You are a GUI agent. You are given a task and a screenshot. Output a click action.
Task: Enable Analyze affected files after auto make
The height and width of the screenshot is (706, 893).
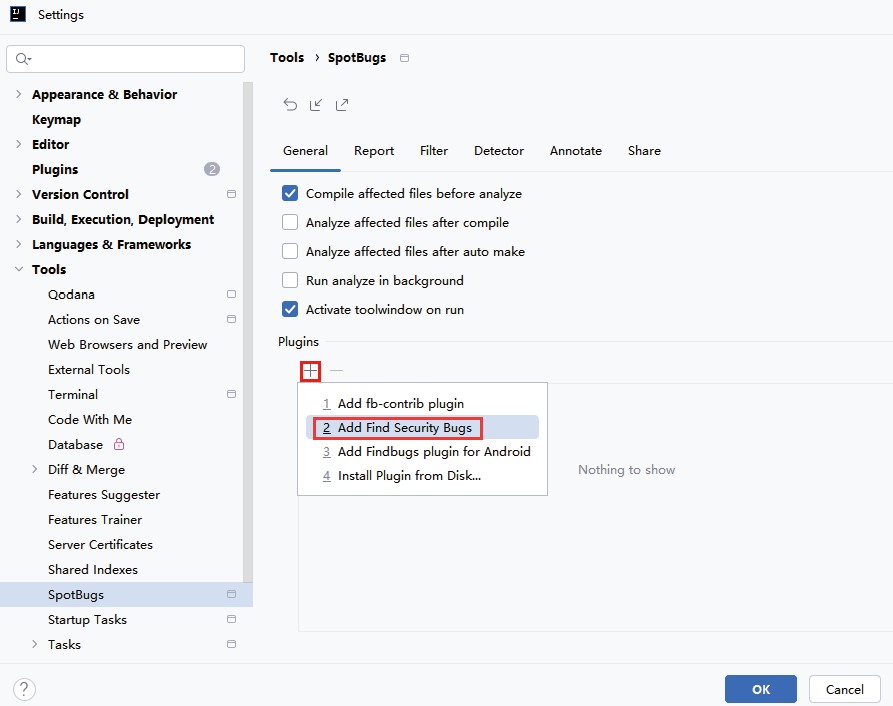point(290,252)
